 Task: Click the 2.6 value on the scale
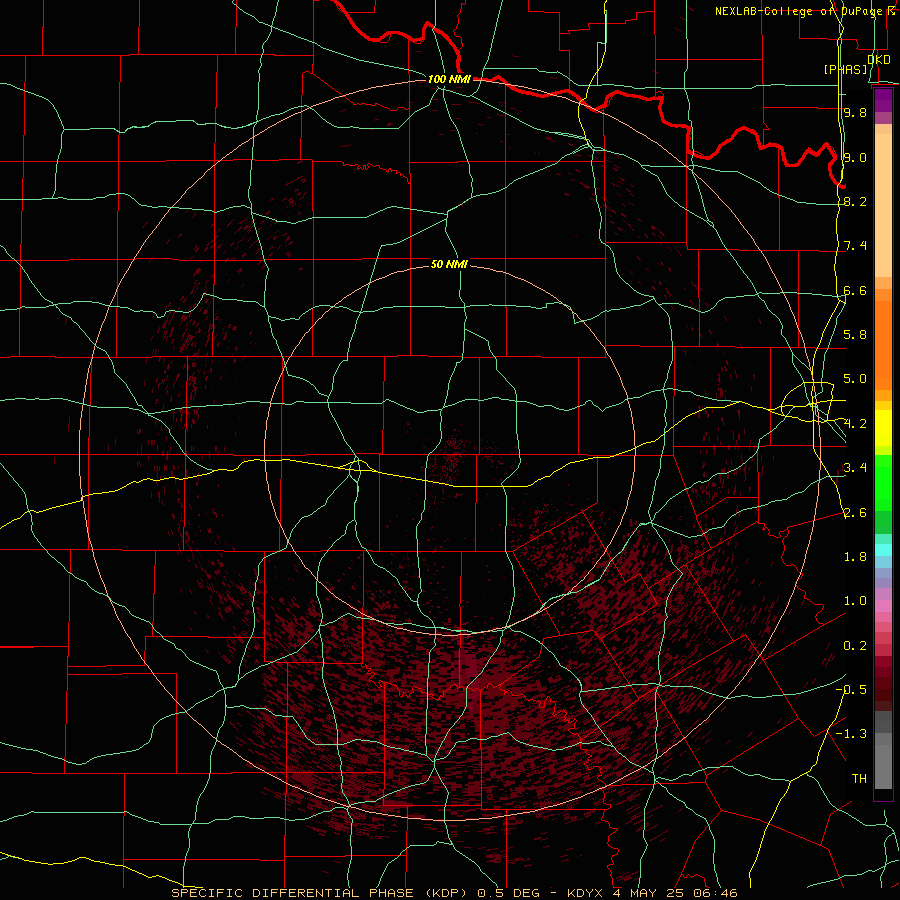pos(855,512)
